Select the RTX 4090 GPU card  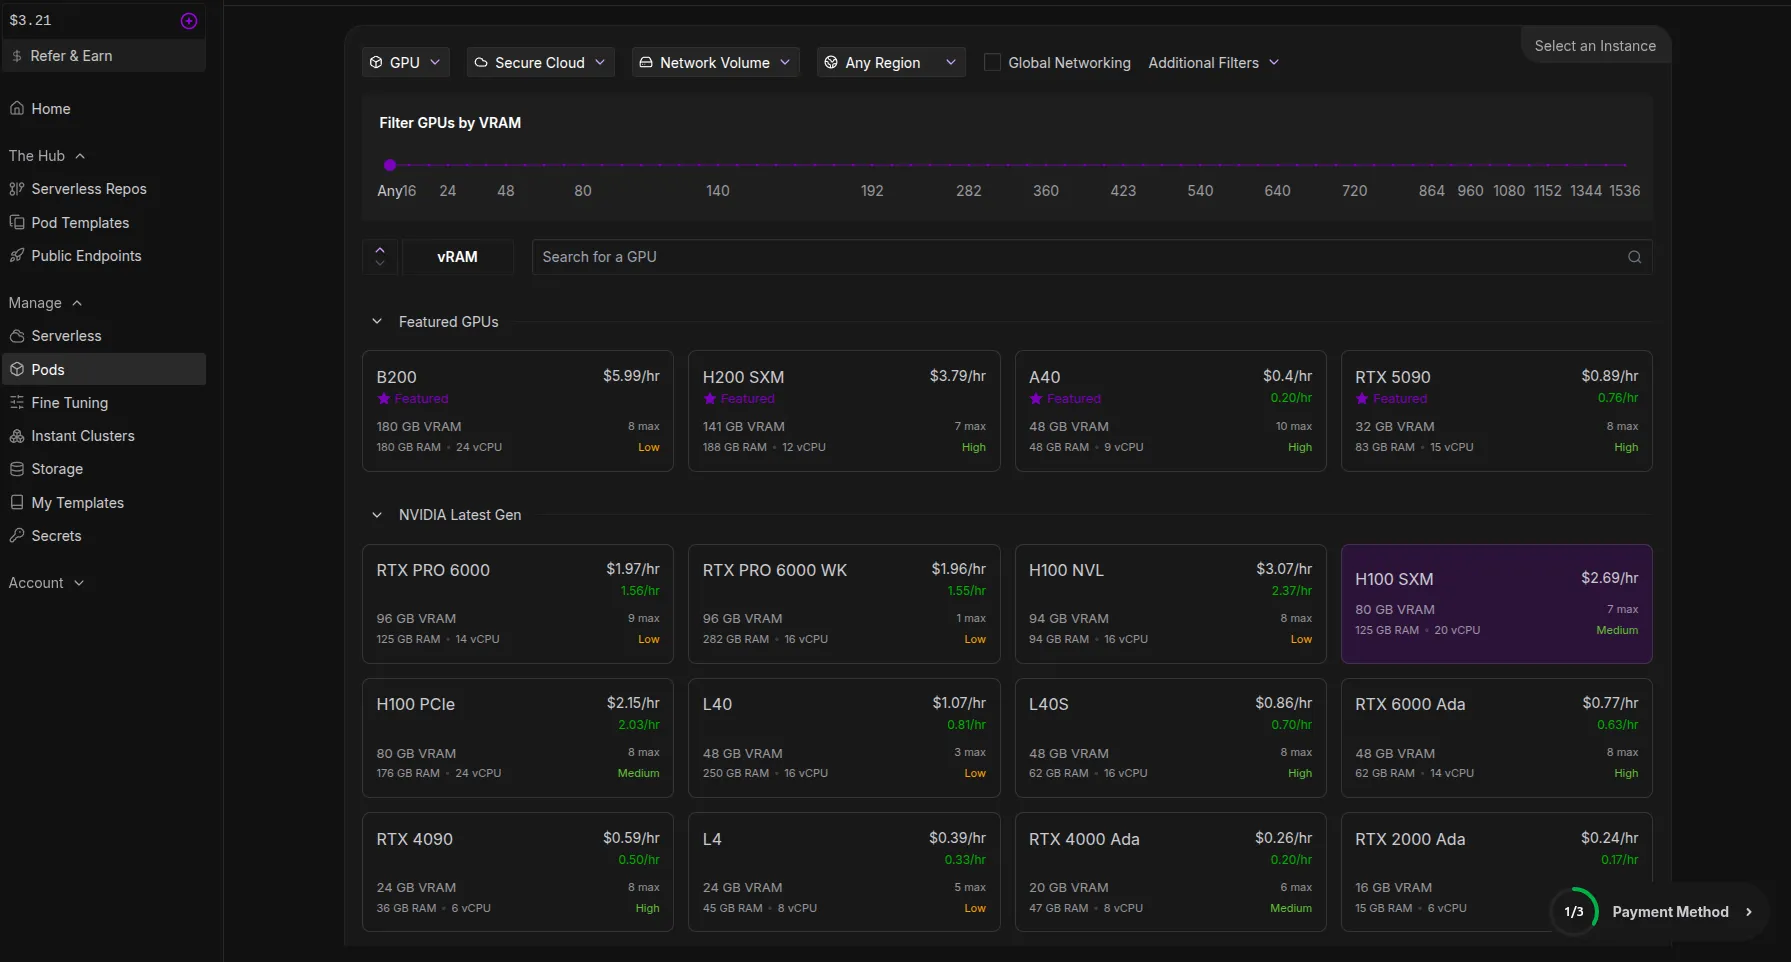click(517, 872)
